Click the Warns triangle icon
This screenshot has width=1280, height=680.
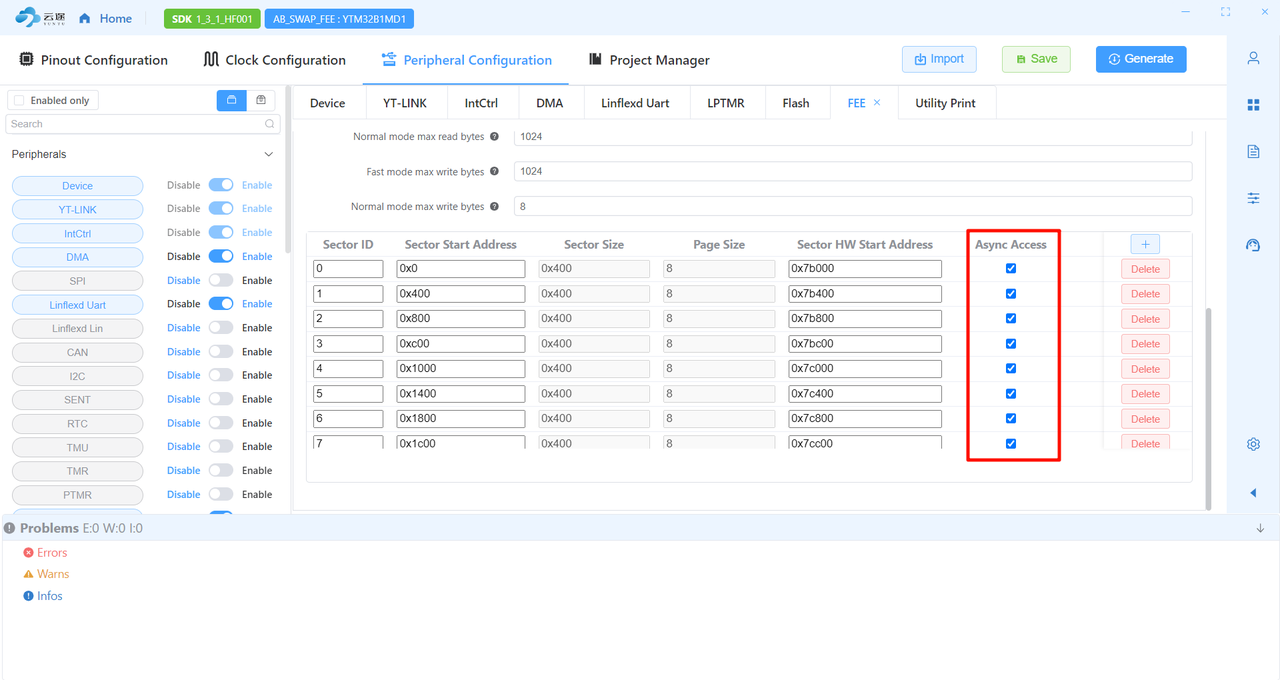pyautogui.click(x=28, y=574)
